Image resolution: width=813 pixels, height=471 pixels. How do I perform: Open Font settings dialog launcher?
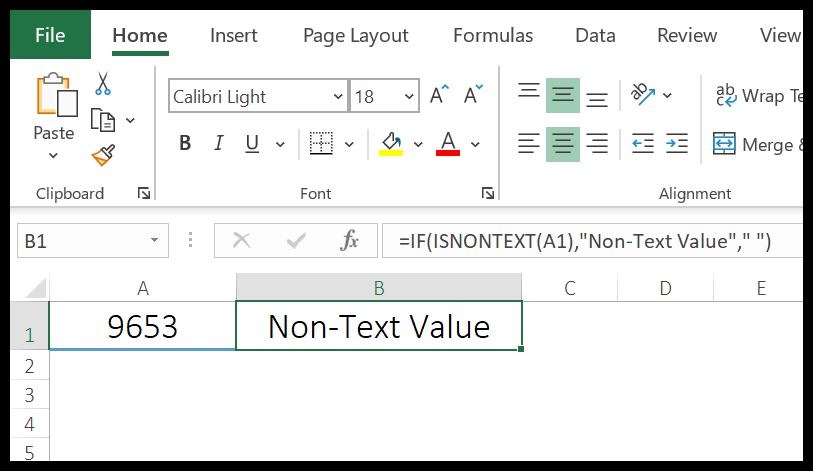pos(487,193)
